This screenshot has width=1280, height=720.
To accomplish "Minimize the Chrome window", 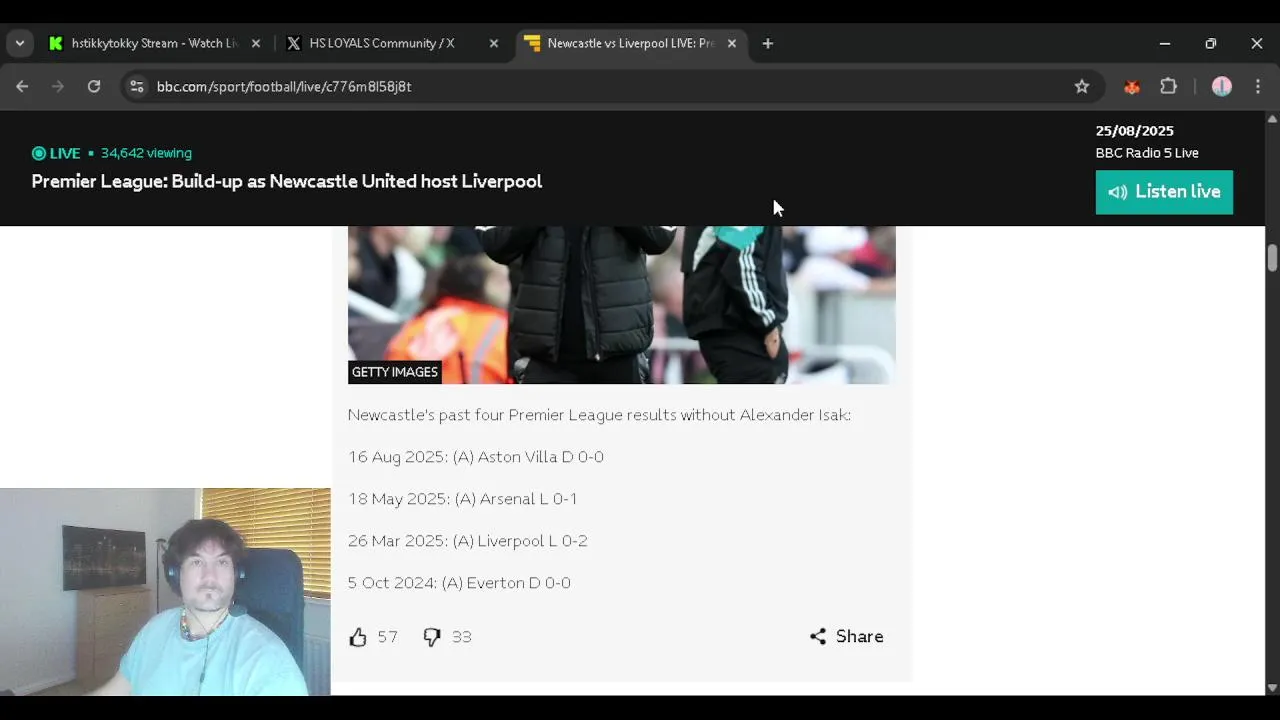I will [1165, 44].
